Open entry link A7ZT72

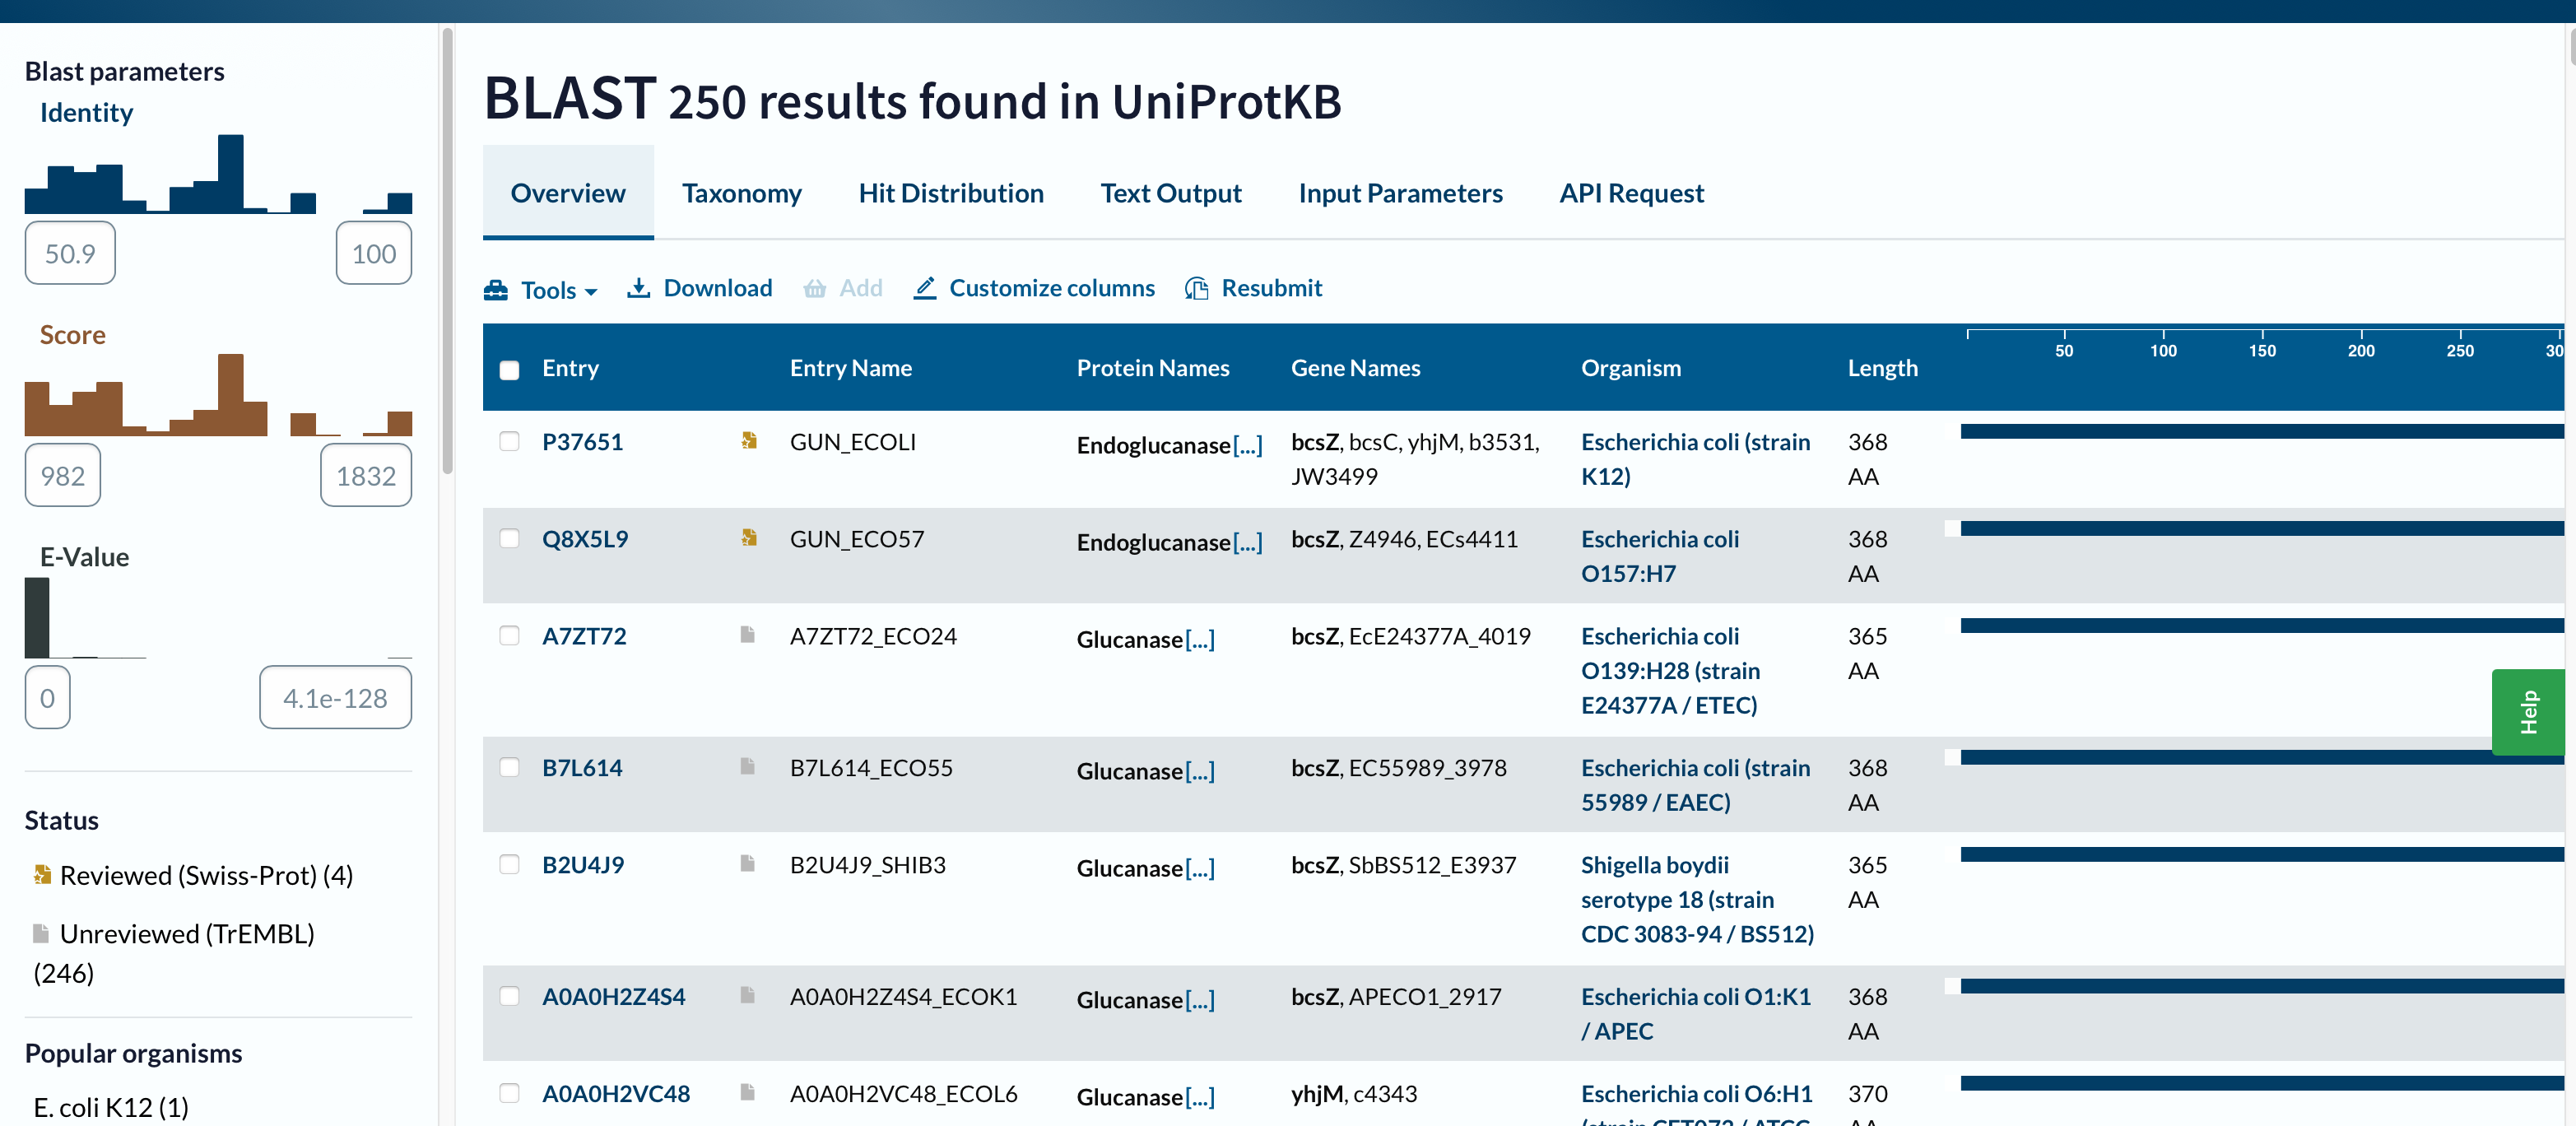click(584, 636)
